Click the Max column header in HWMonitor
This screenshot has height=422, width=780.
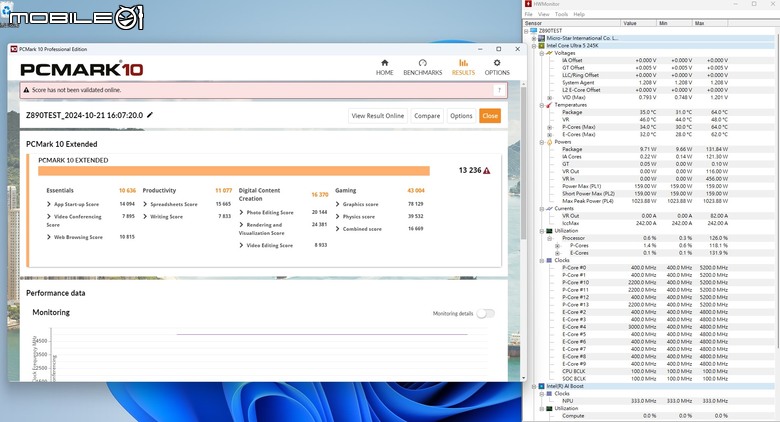coord(710,23)
